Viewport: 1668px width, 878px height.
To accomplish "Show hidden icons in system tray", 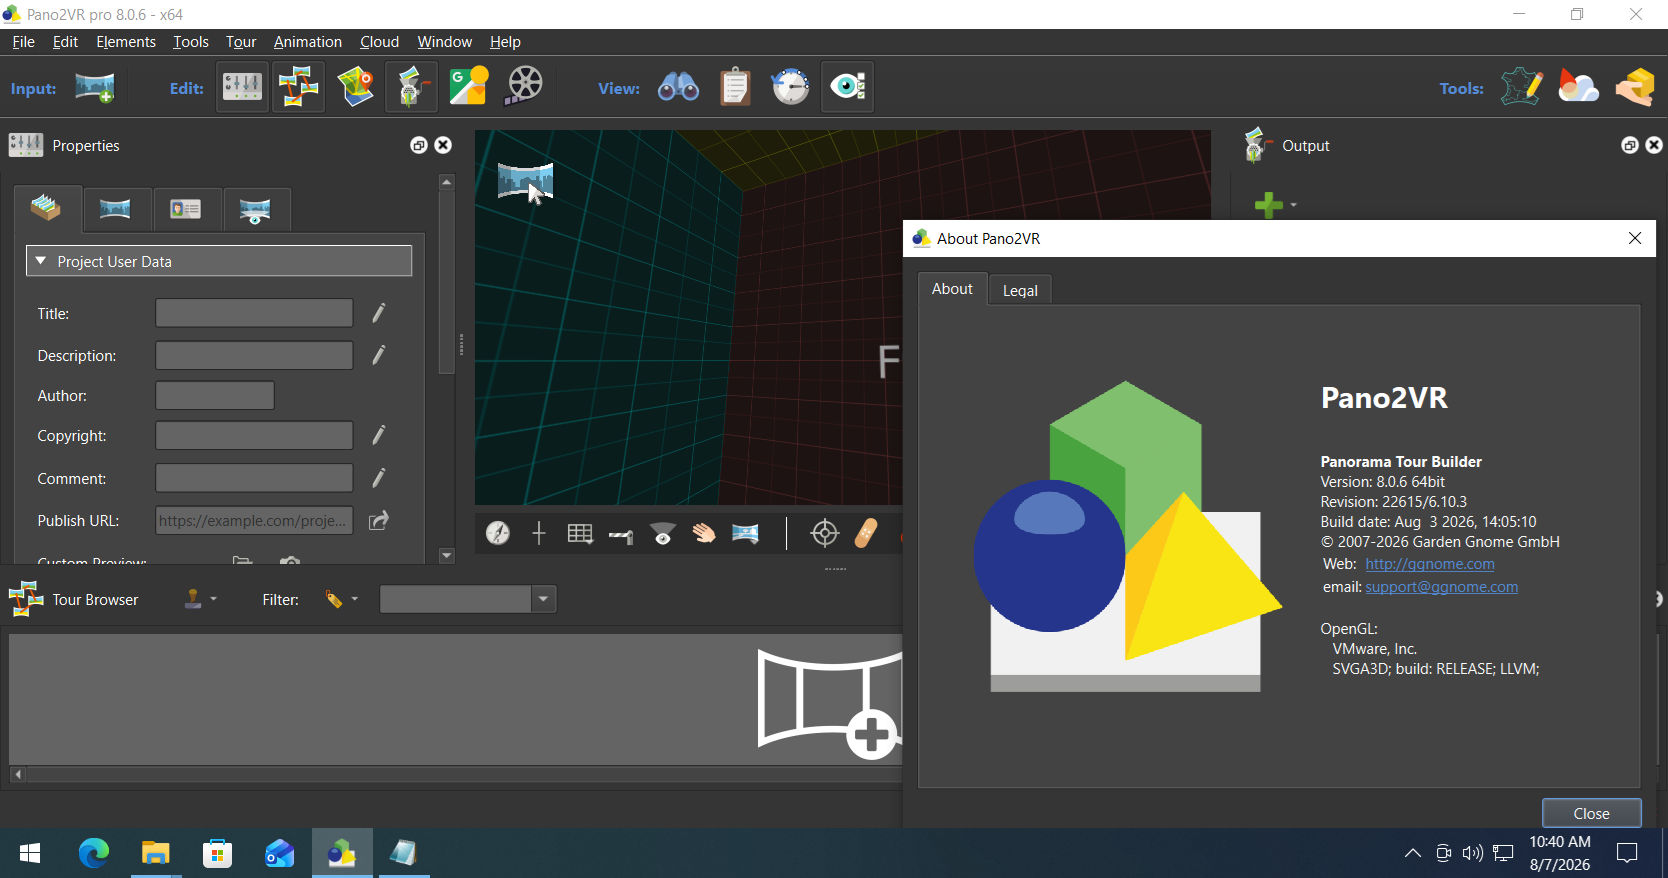I will pyautogui.click(x=1412, y=853).
